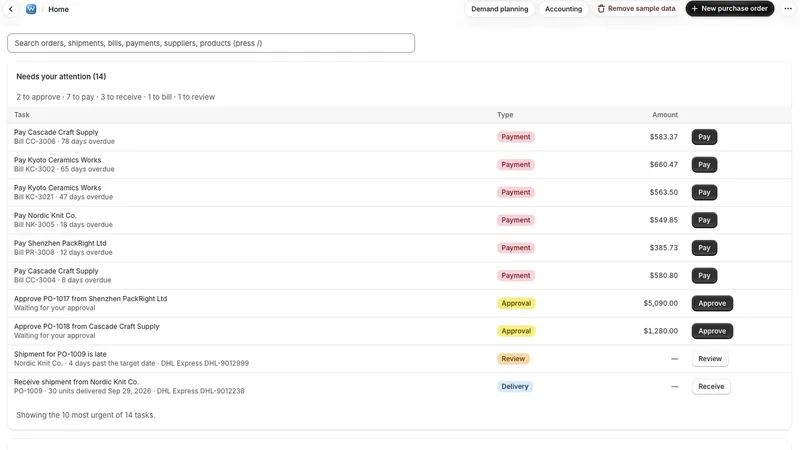The width and height of the screenshot is (800, 450).
Task: Click the 'Needs your attention (14)' heading
Action: tap(61, 77)
